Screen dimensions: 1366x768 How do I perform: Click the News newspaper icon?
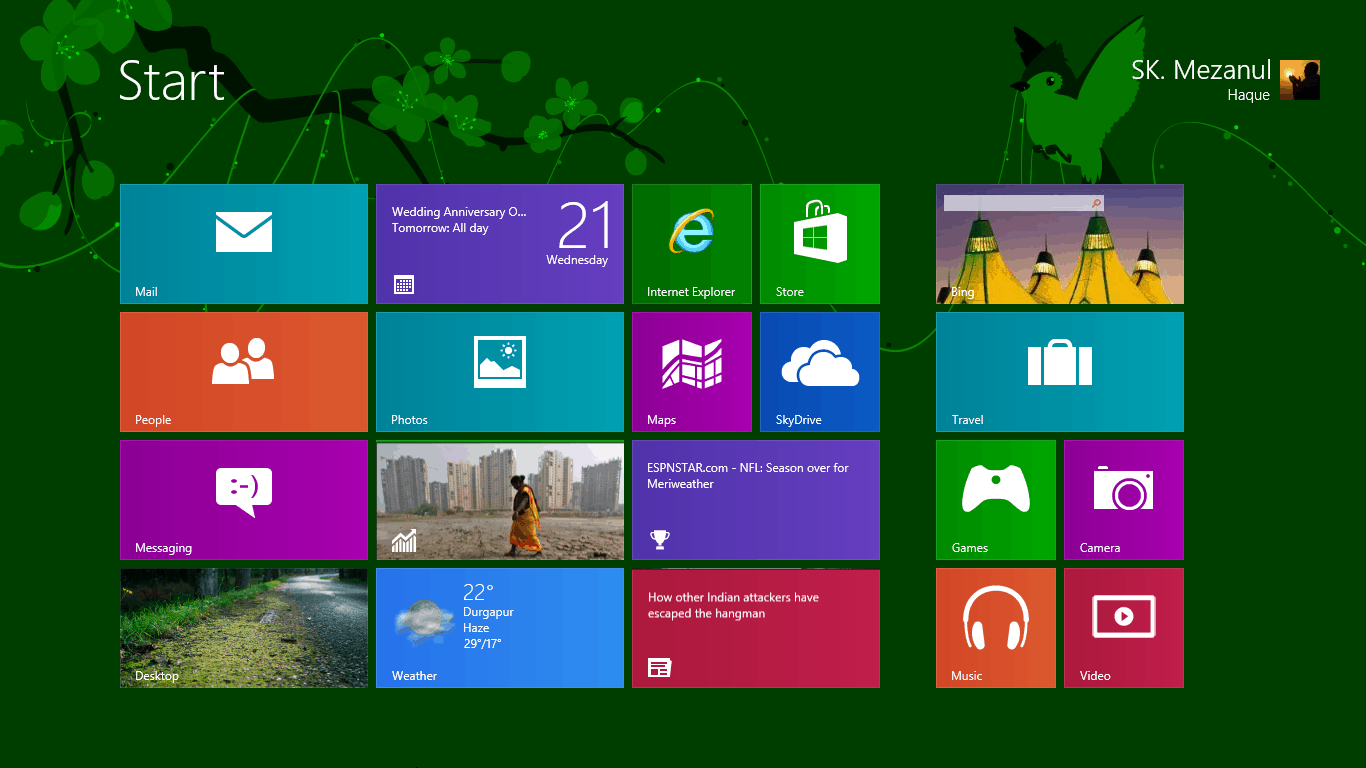coord(659,668)
